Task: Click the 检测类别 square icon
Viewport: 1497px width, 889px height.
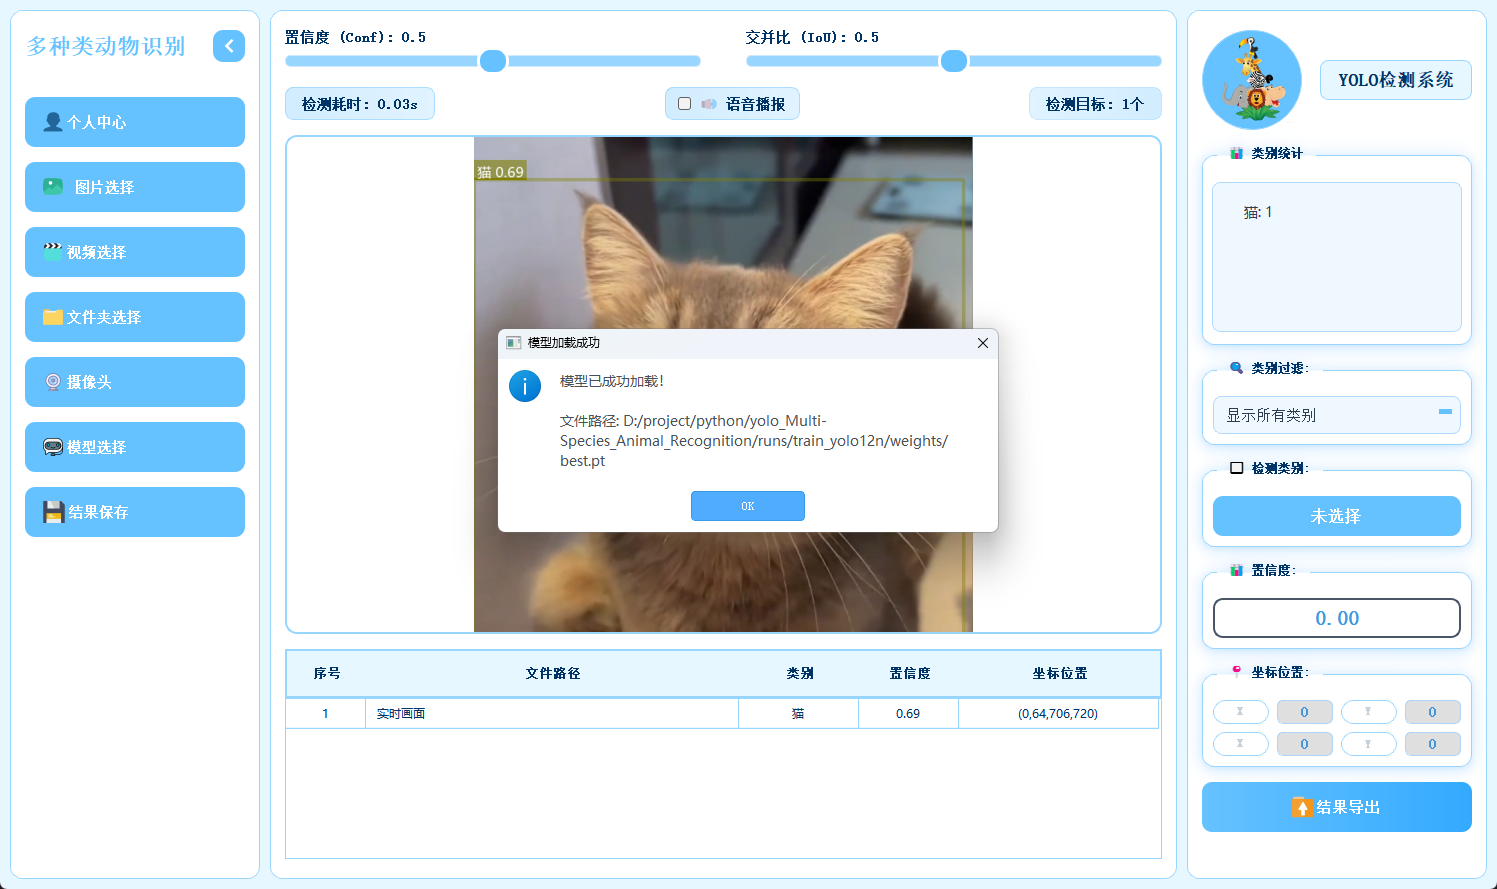Action: (x=1237, y=468)
